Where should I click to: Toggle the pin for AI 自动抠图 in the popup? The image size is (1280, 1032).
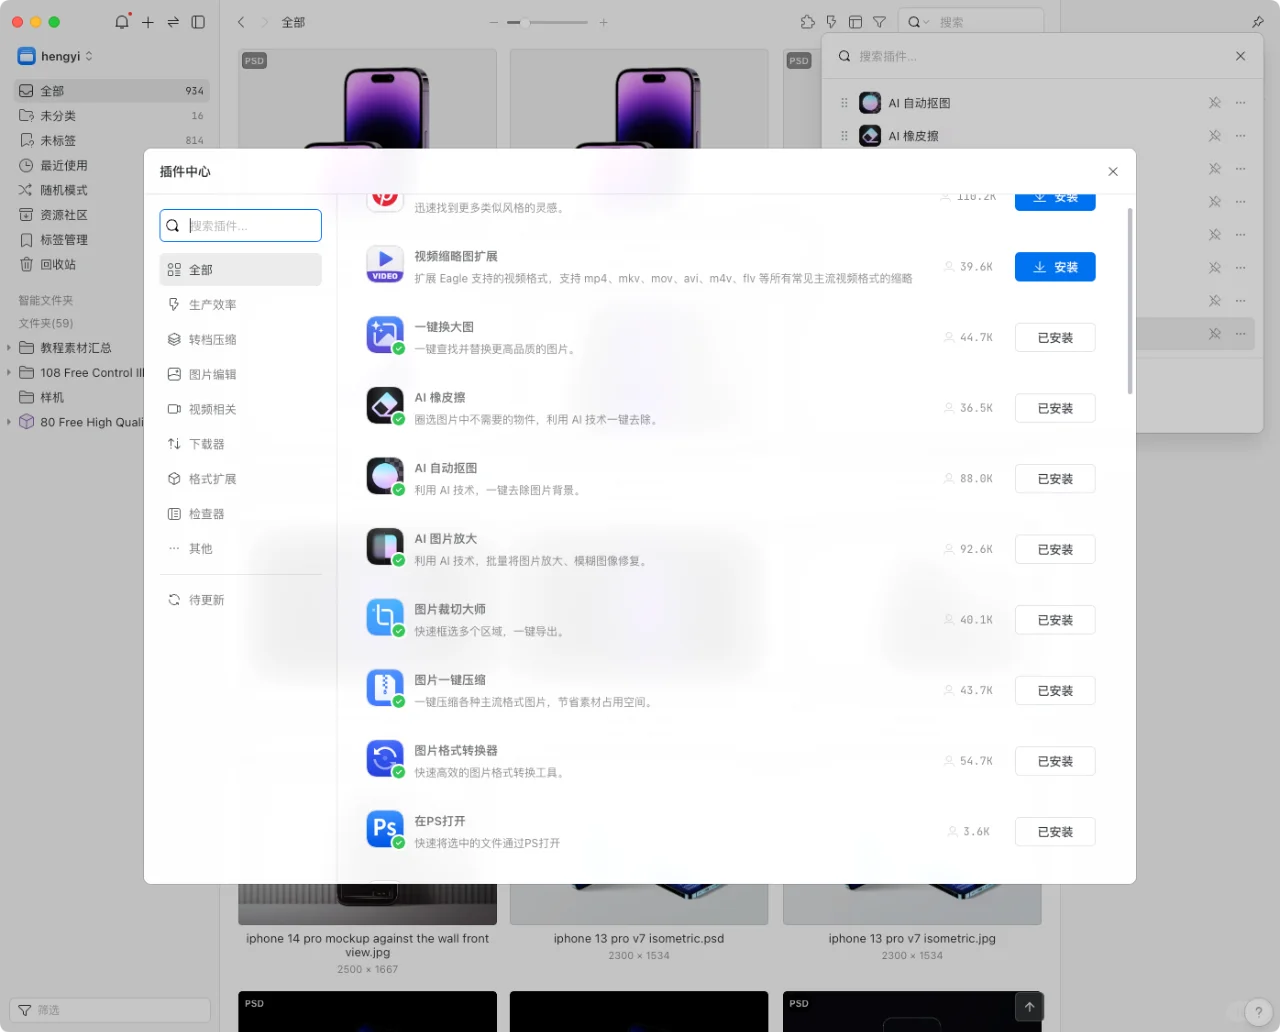(1214, 103)
